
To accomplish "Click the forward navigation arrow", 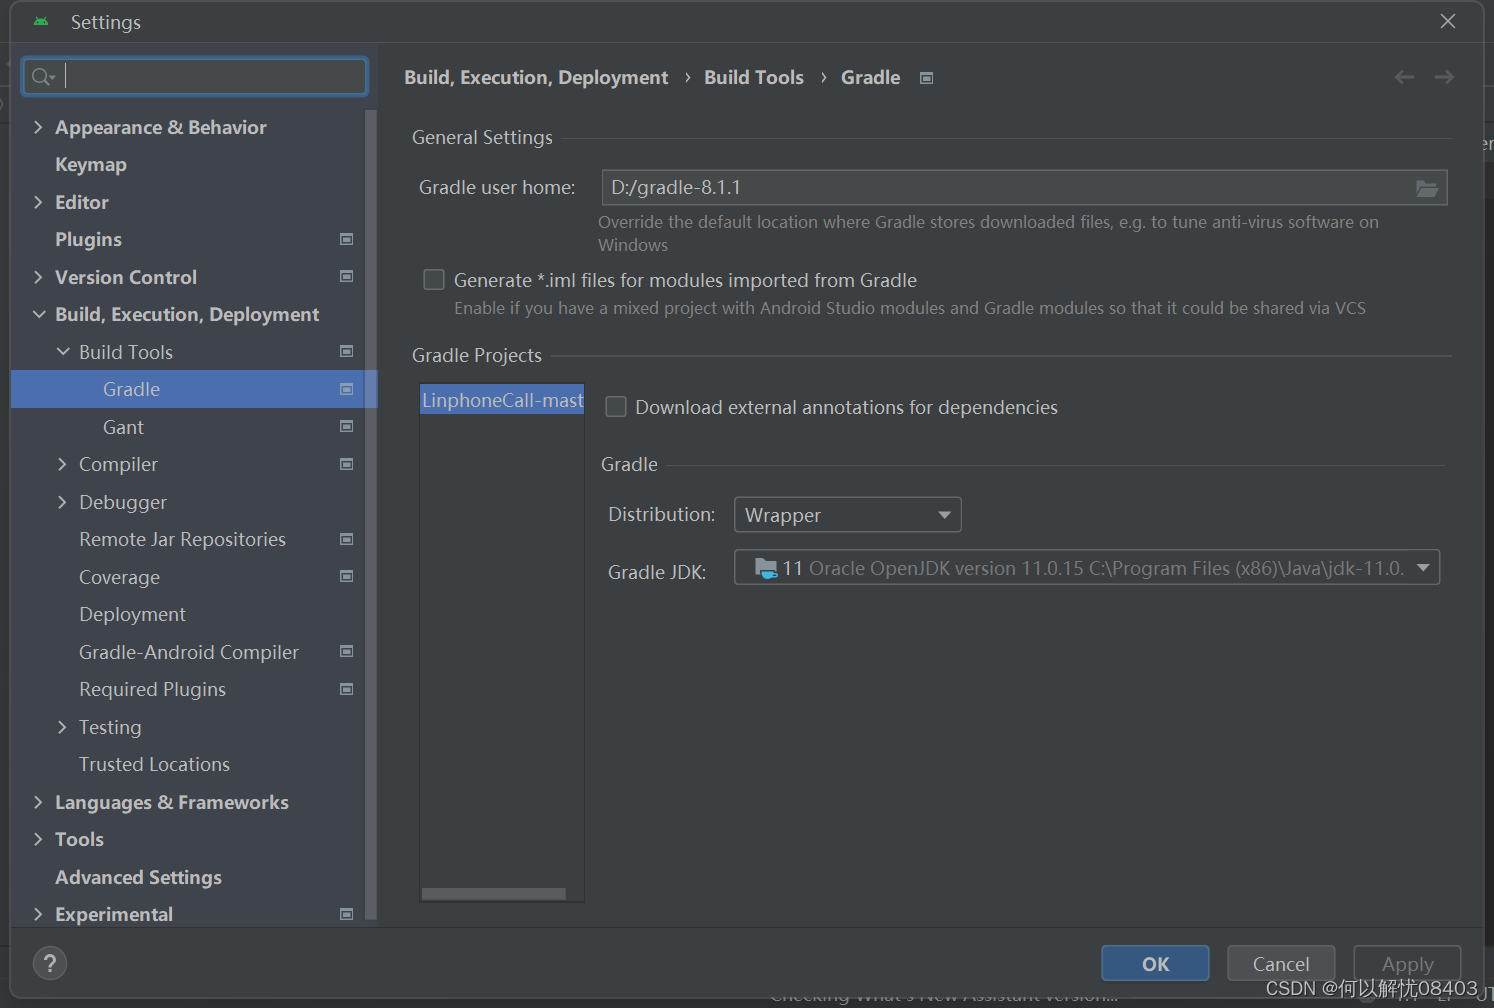I will 1444,77.
